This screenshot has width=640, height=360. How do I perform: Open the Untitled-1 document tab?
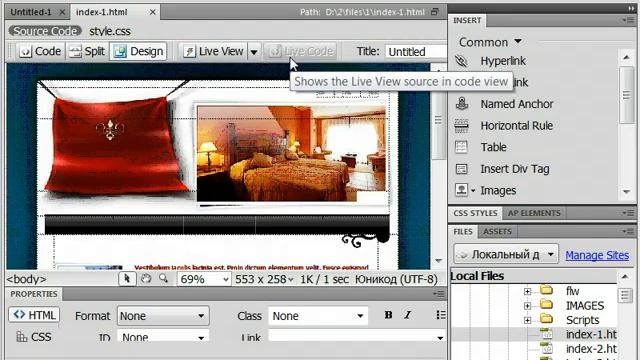pos(31,12)
